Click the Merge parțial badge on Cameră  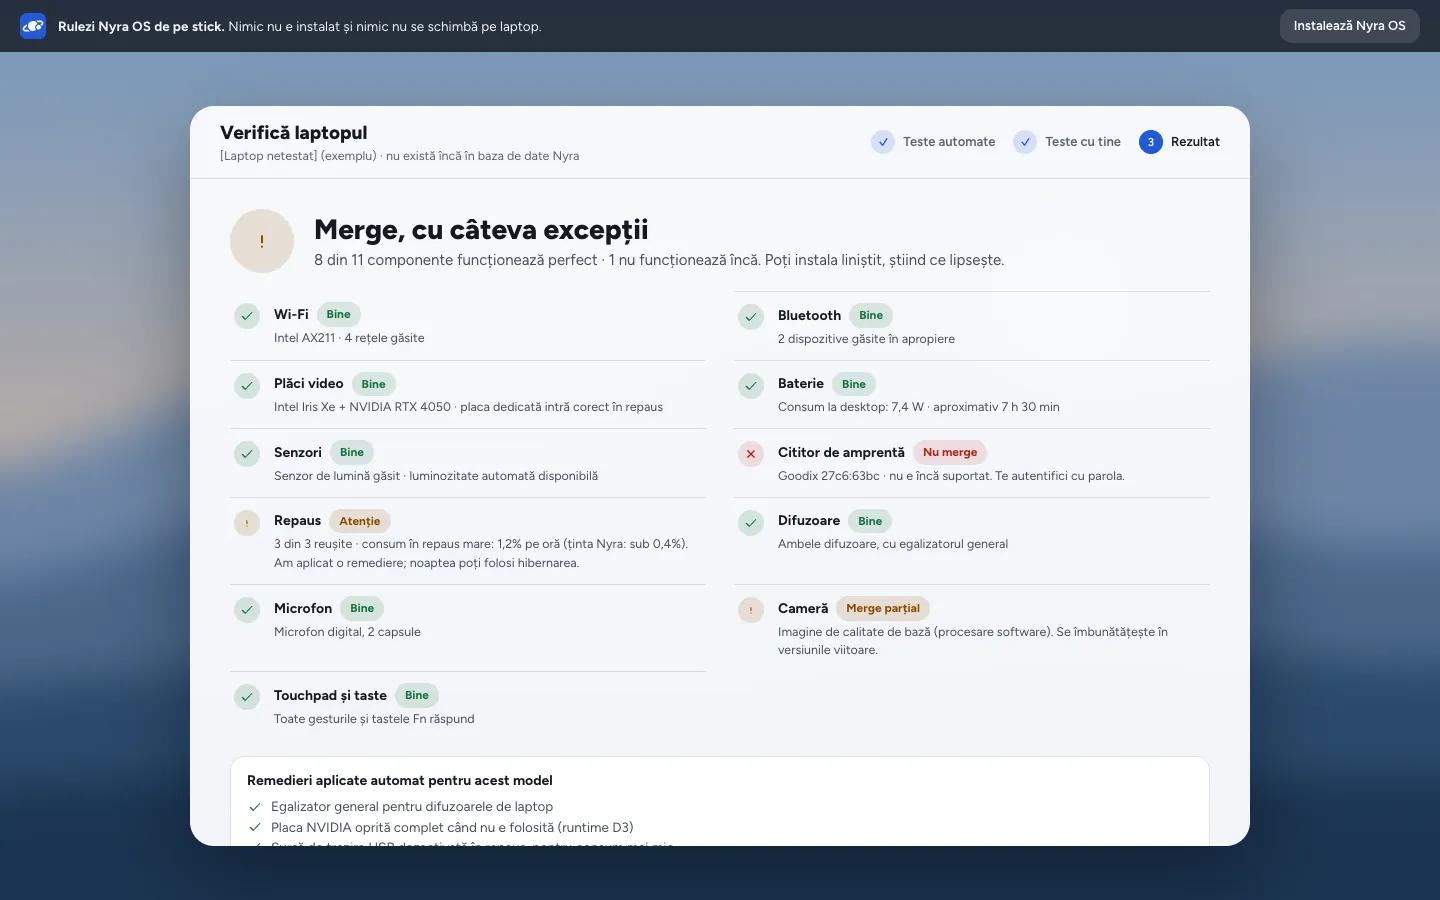[x=883, y=608]
